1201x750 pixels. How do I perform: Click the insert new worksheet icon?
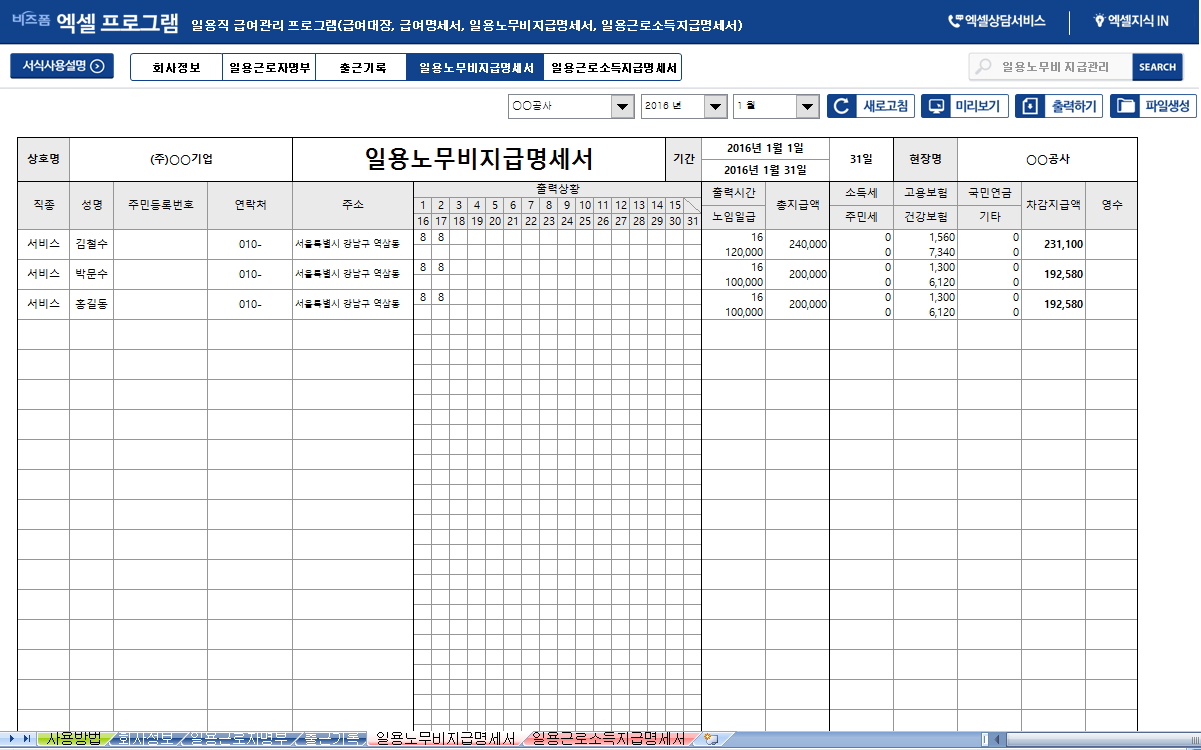click(x=711, y=739)
